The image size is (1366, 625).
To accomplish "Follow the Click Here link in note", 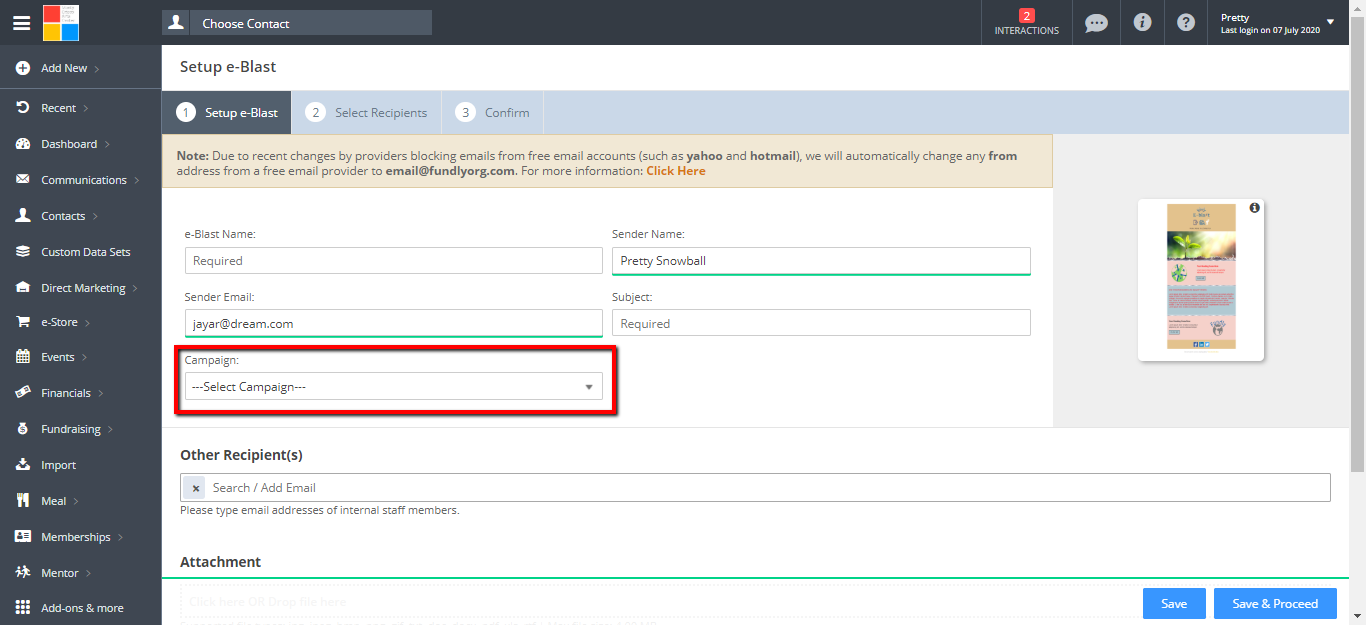I will pyautogui.click(x=675, y=171).
